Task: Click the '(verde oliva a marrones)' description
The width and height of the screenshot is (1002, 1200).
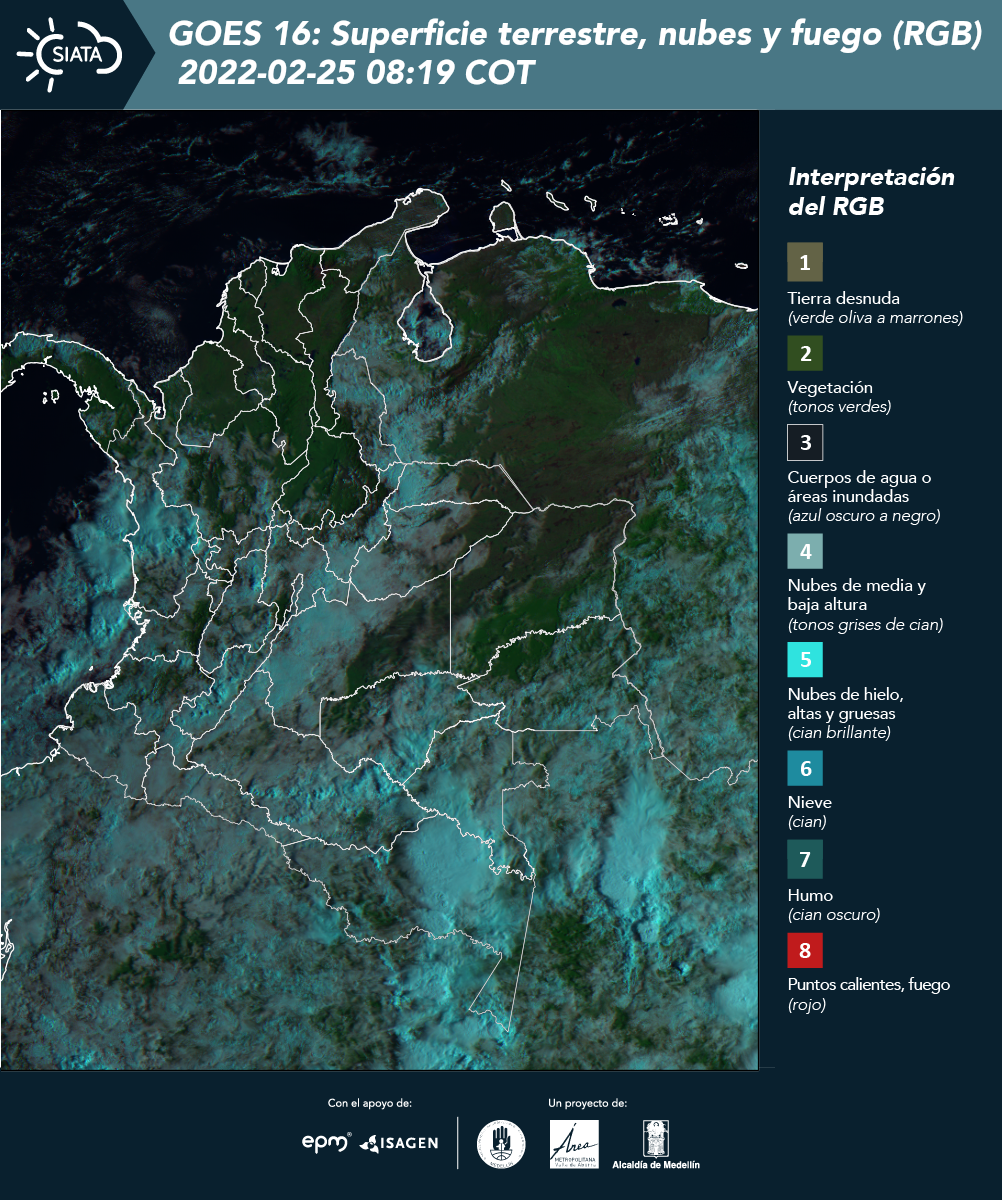Action: click(x=875, y=318)
